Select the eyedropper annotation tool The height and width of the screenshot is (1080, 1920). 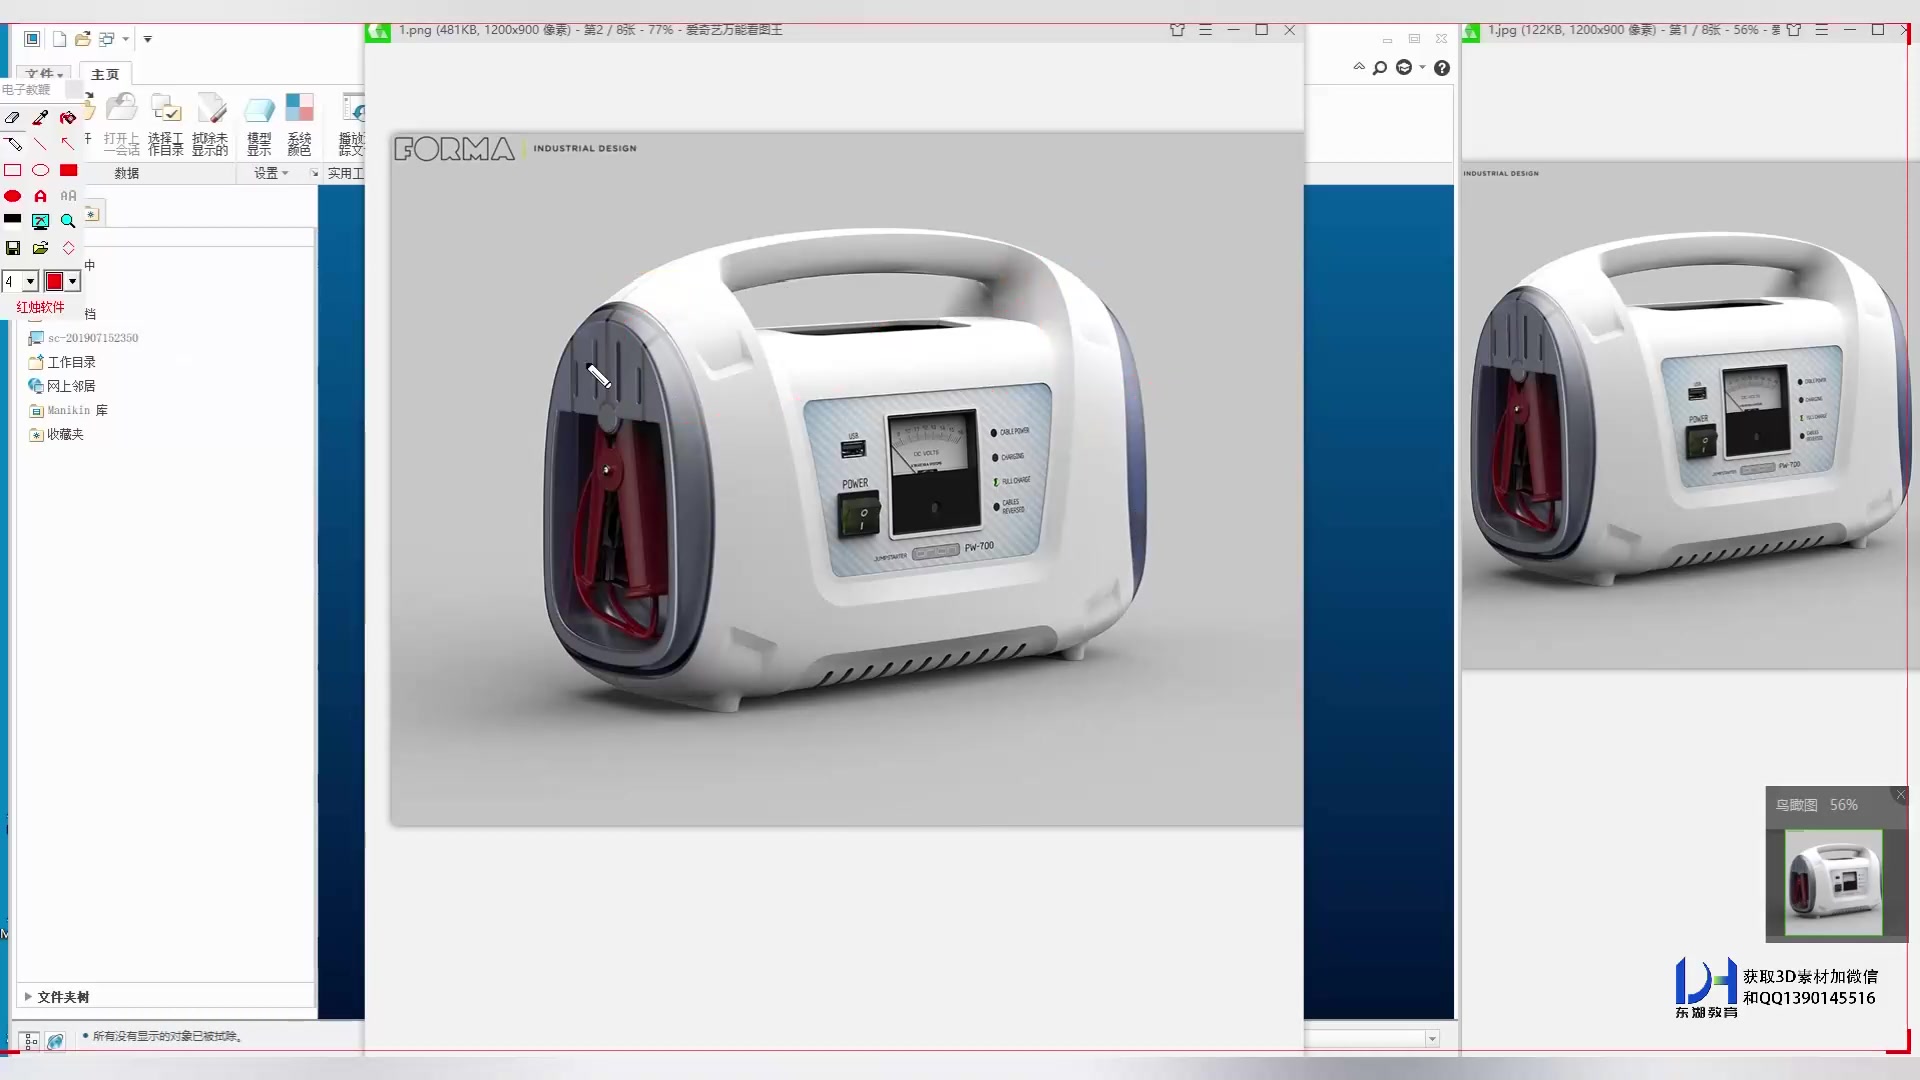tap(40, 118)
